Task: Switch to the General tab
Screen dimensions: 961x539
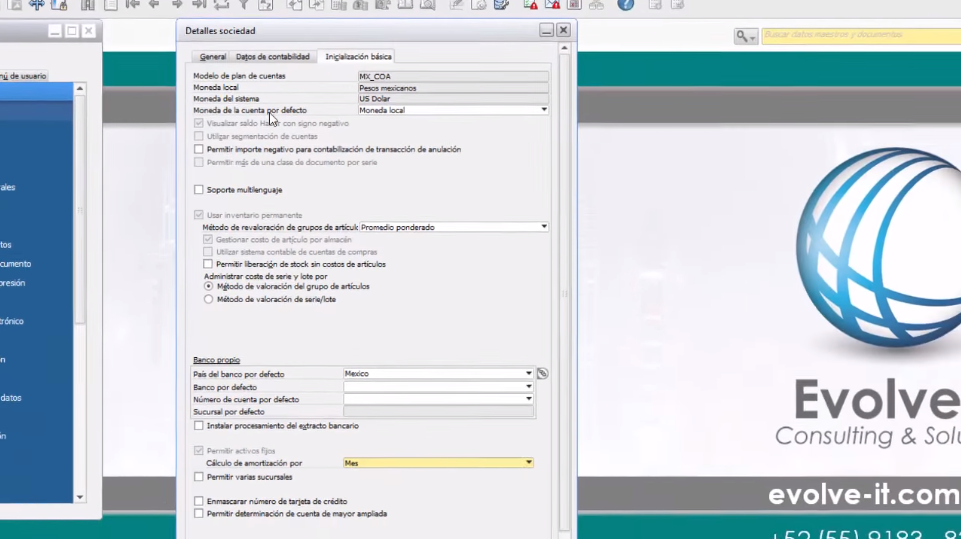Action: pyautogui.click(x=212, y=57)
